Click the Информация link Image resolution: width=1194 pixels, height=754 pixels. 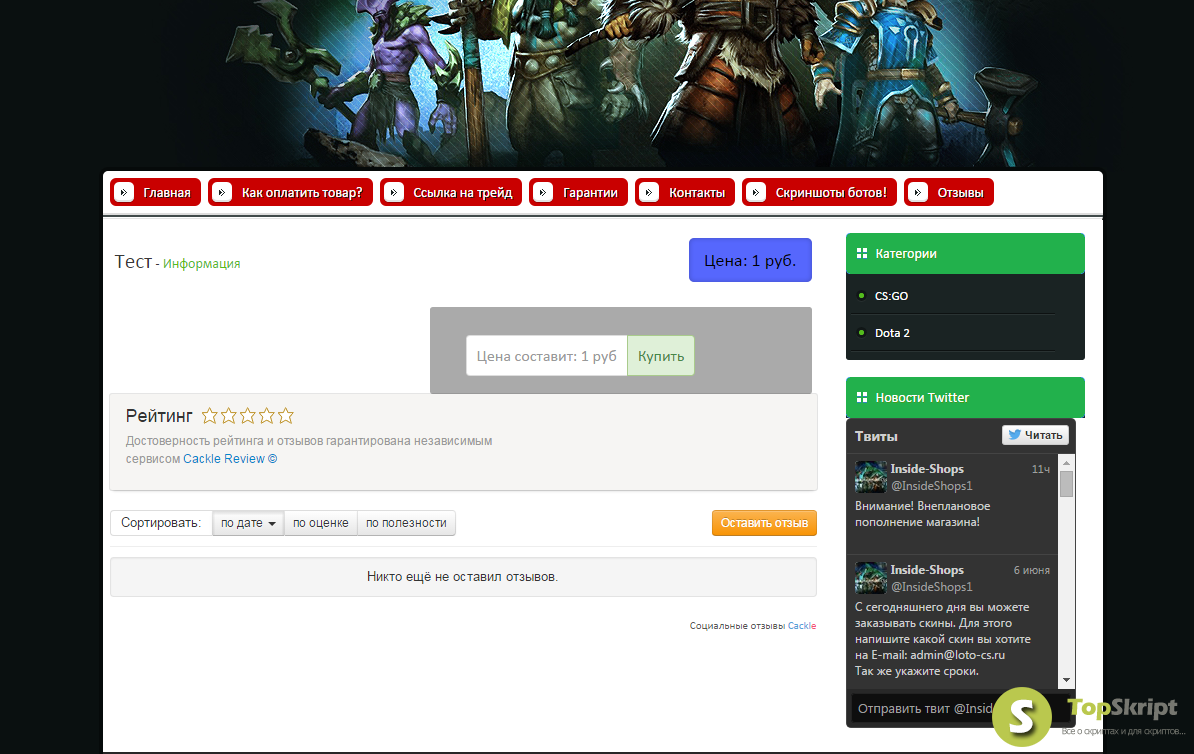pos(202,264)
